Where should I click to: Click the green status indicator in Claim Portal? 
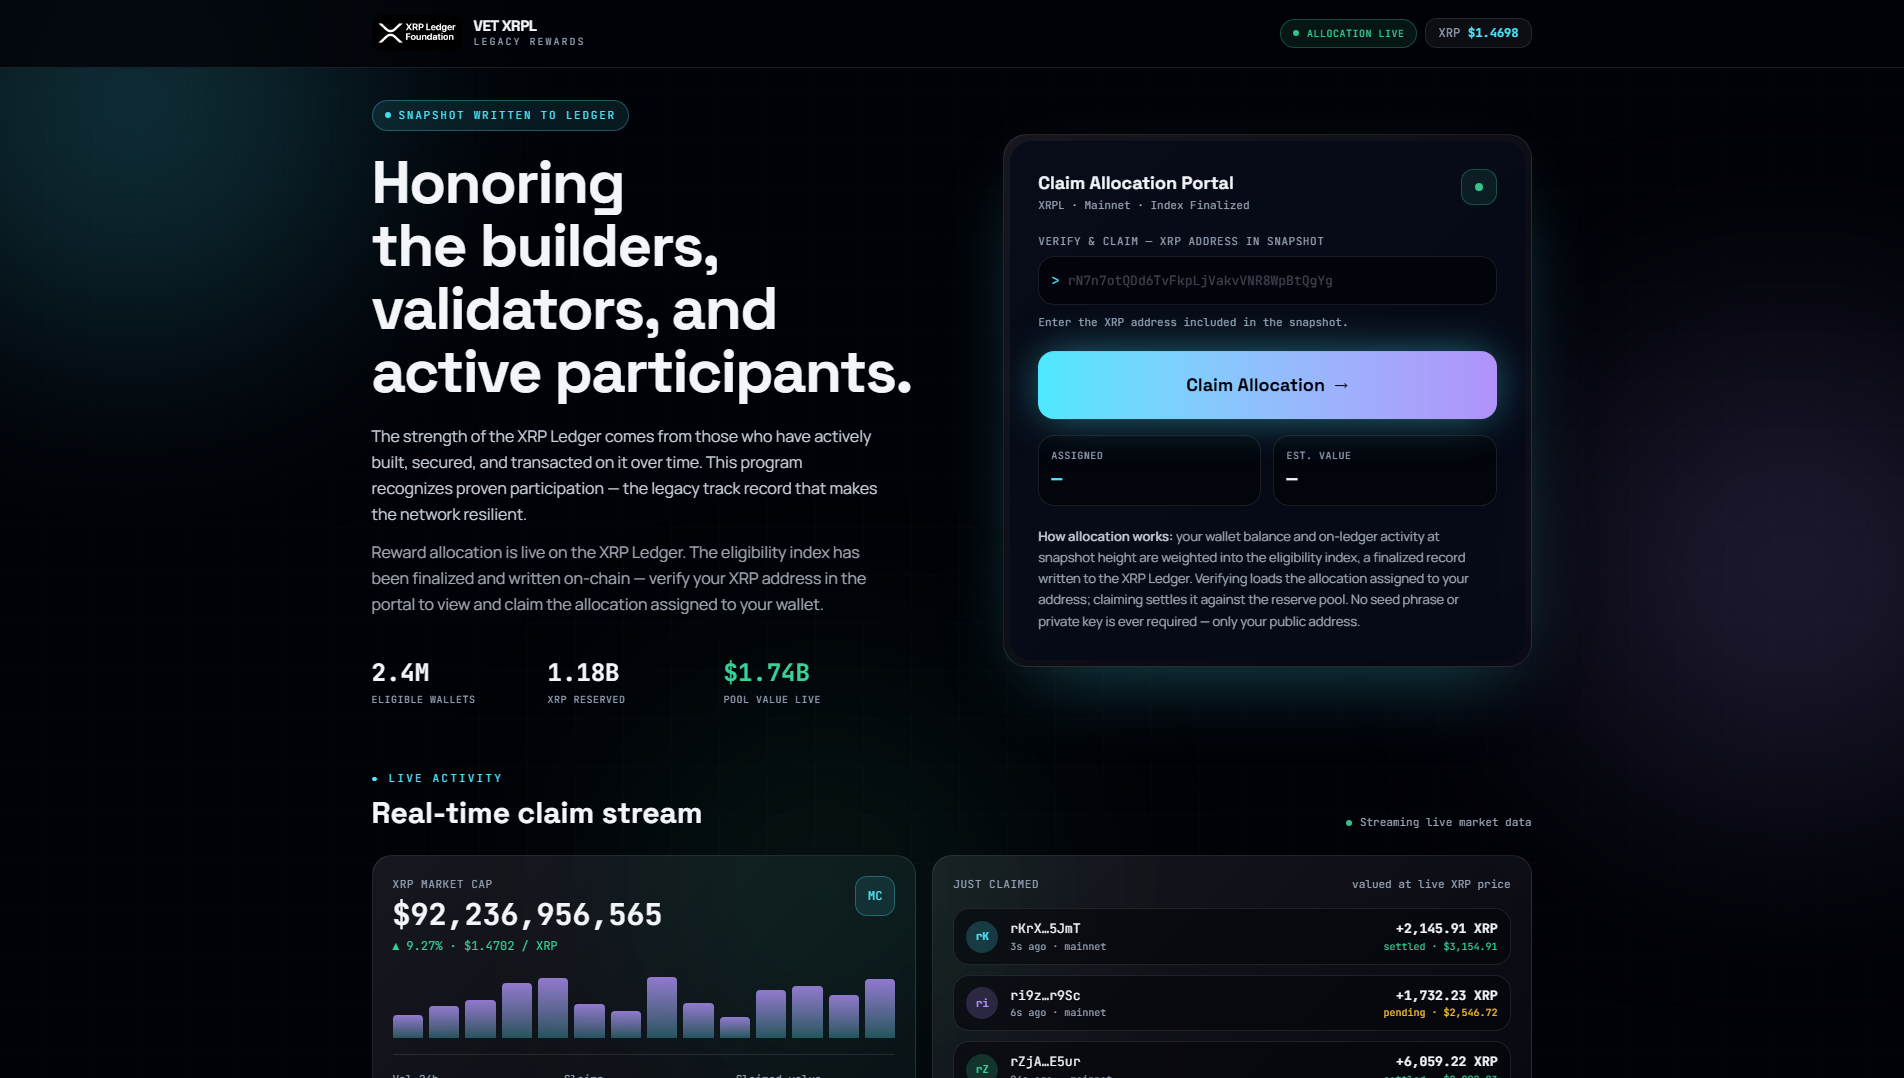pos(1478,187)
